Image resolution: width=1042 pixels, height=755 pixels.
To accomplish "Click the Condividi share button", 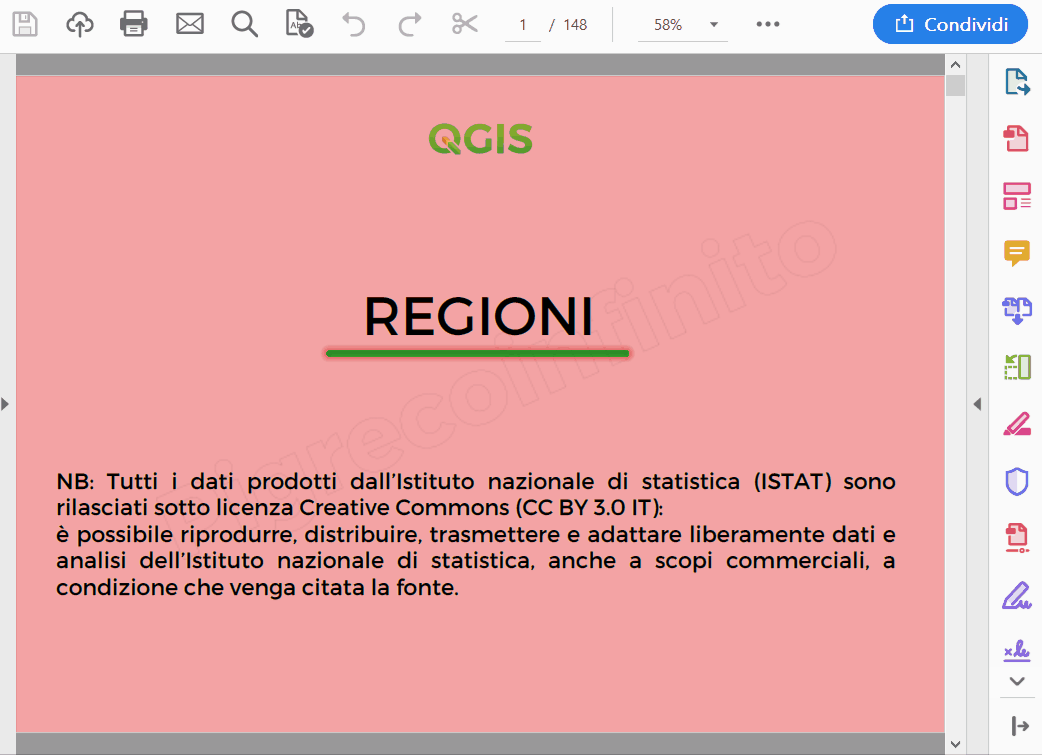I will click(949, 24).
